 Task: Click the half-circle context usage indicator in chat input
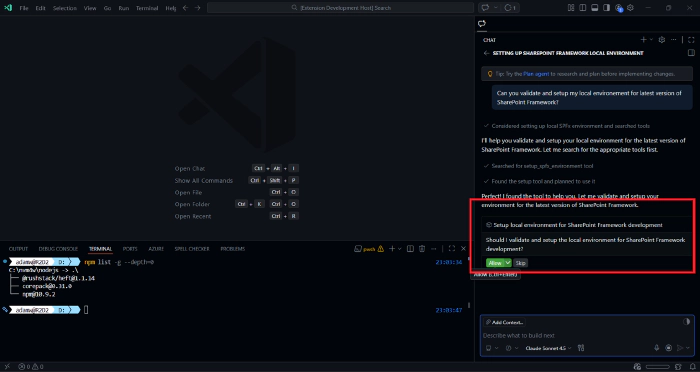tap(687, 322)
